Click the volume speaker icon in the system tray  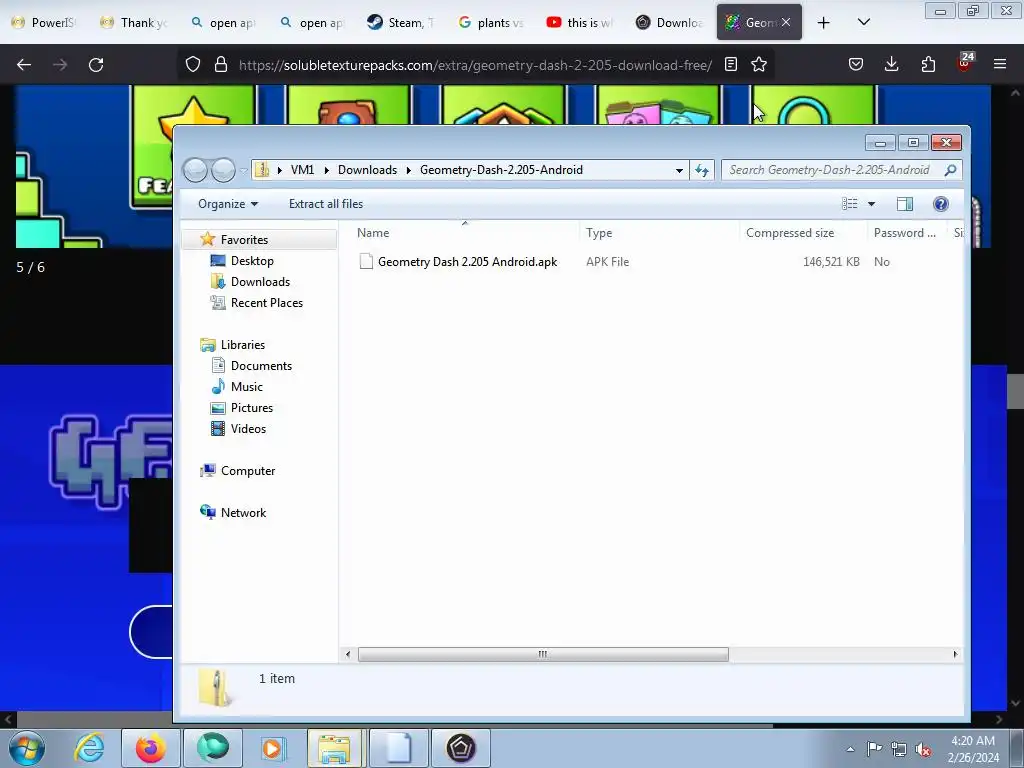tap(923, 749)
